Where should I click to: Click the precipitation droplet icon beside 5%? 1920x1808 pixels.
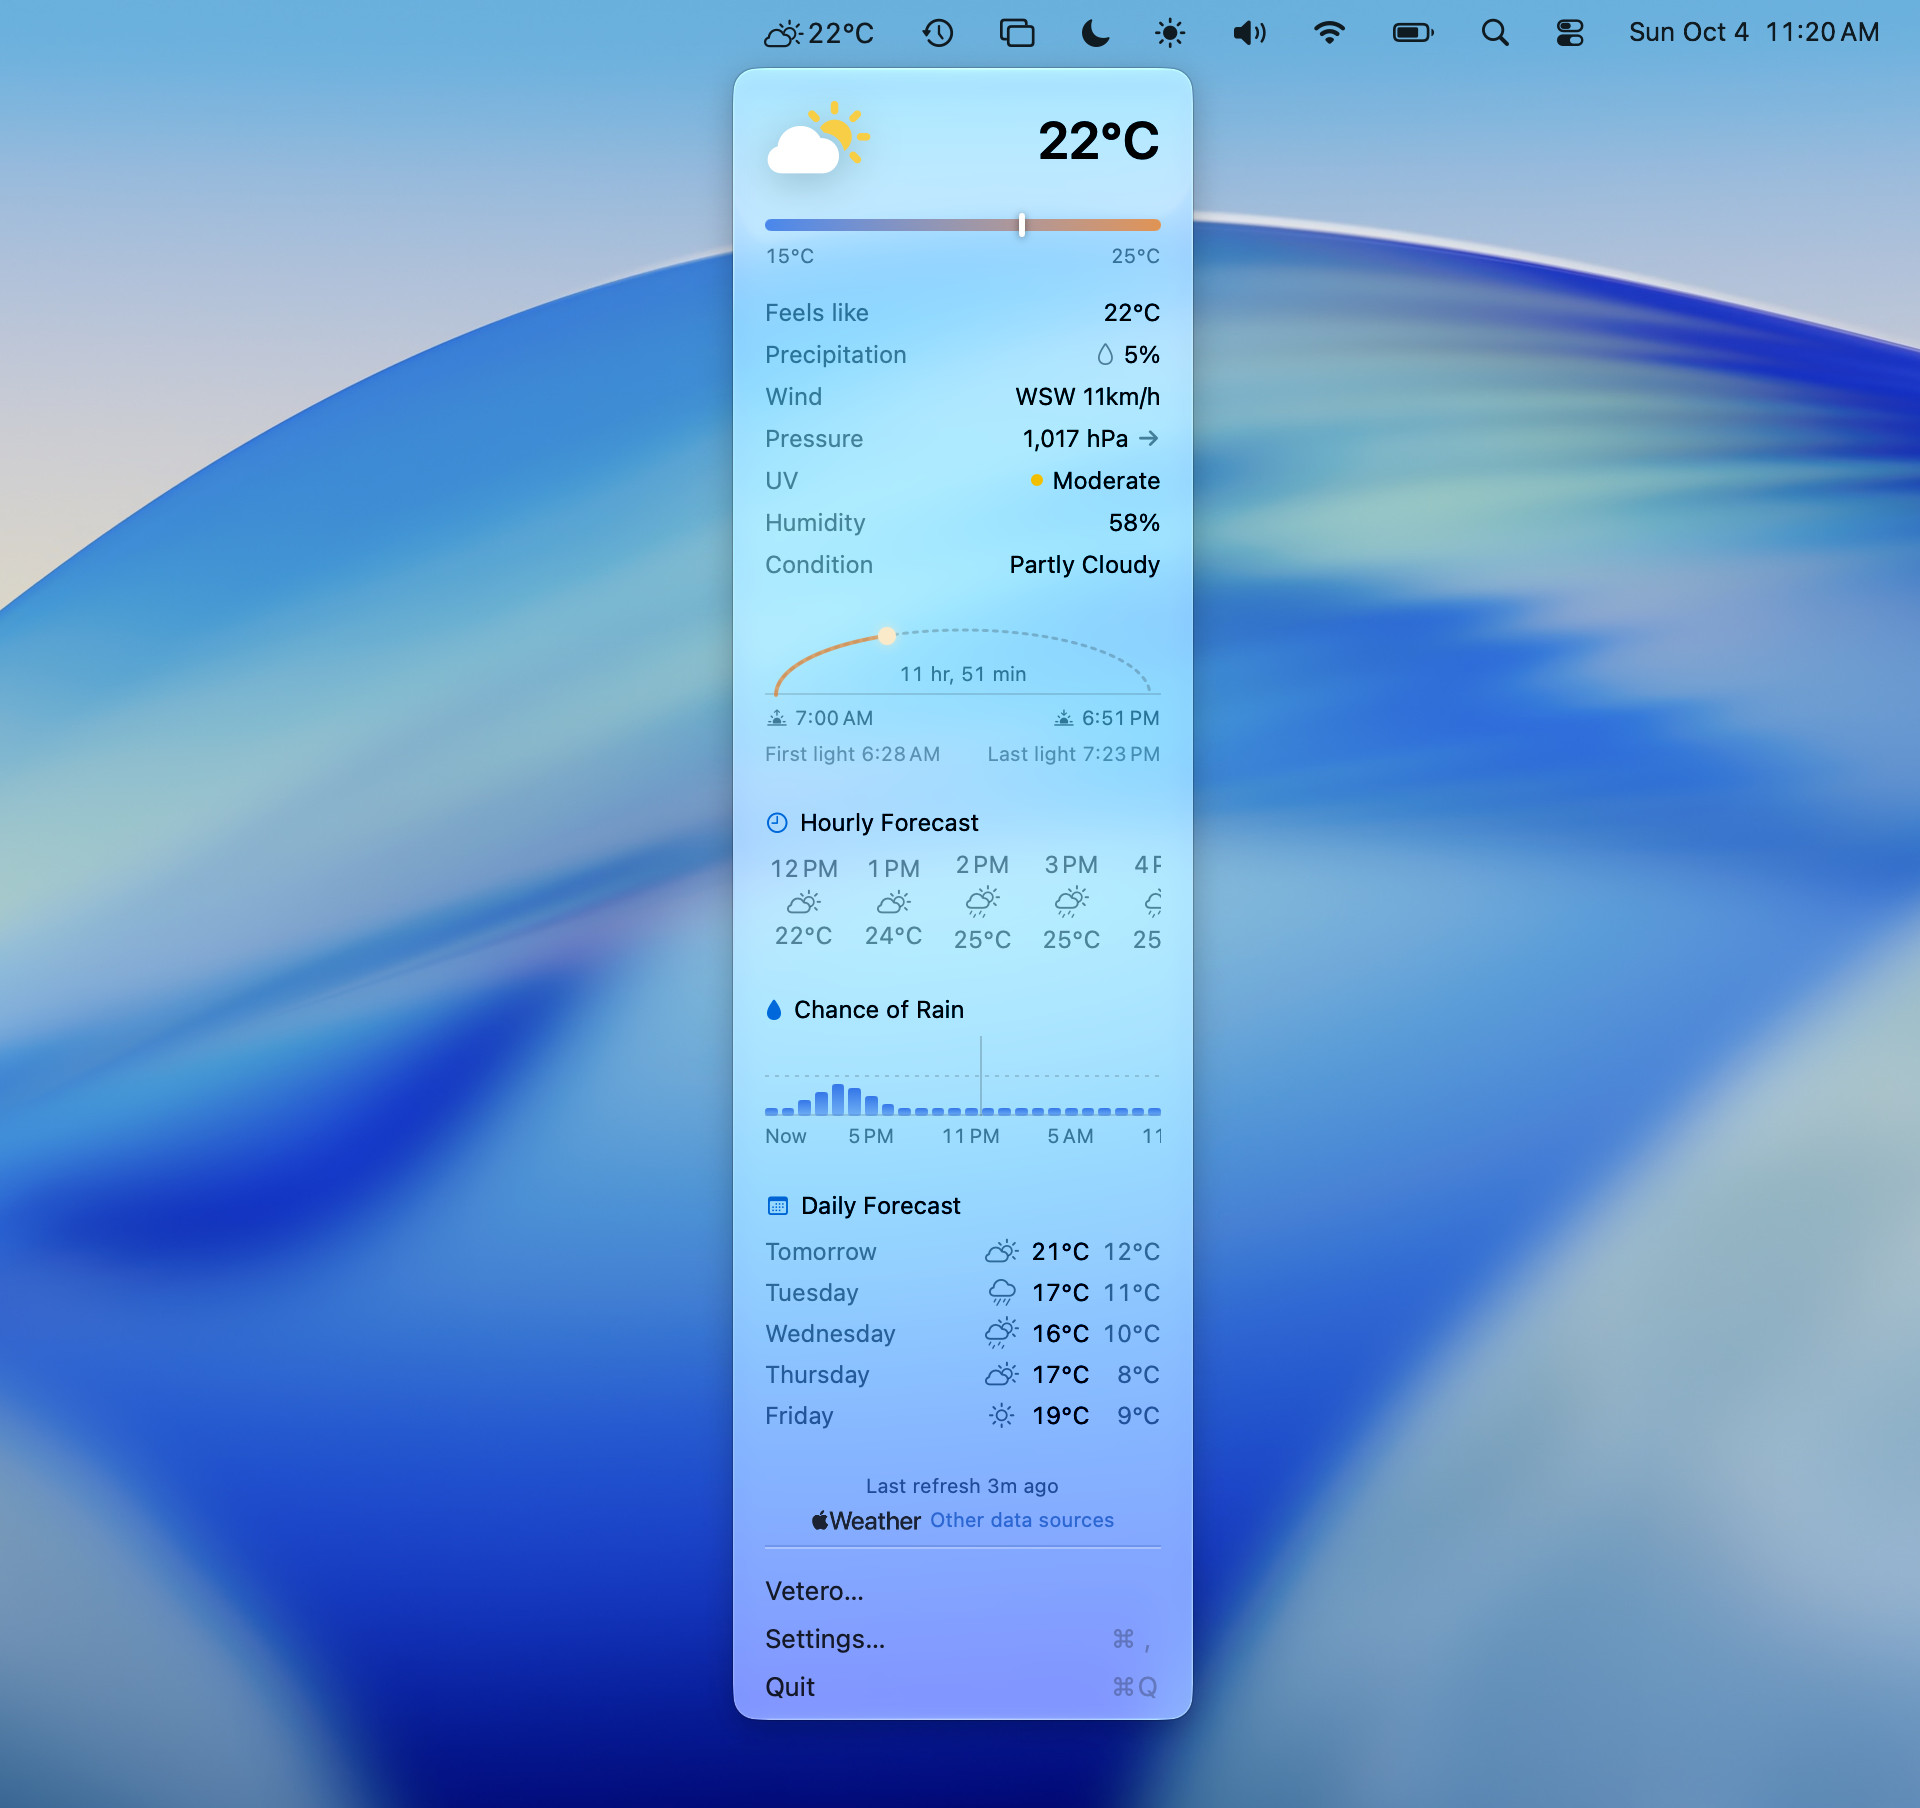click(1105, 355)
